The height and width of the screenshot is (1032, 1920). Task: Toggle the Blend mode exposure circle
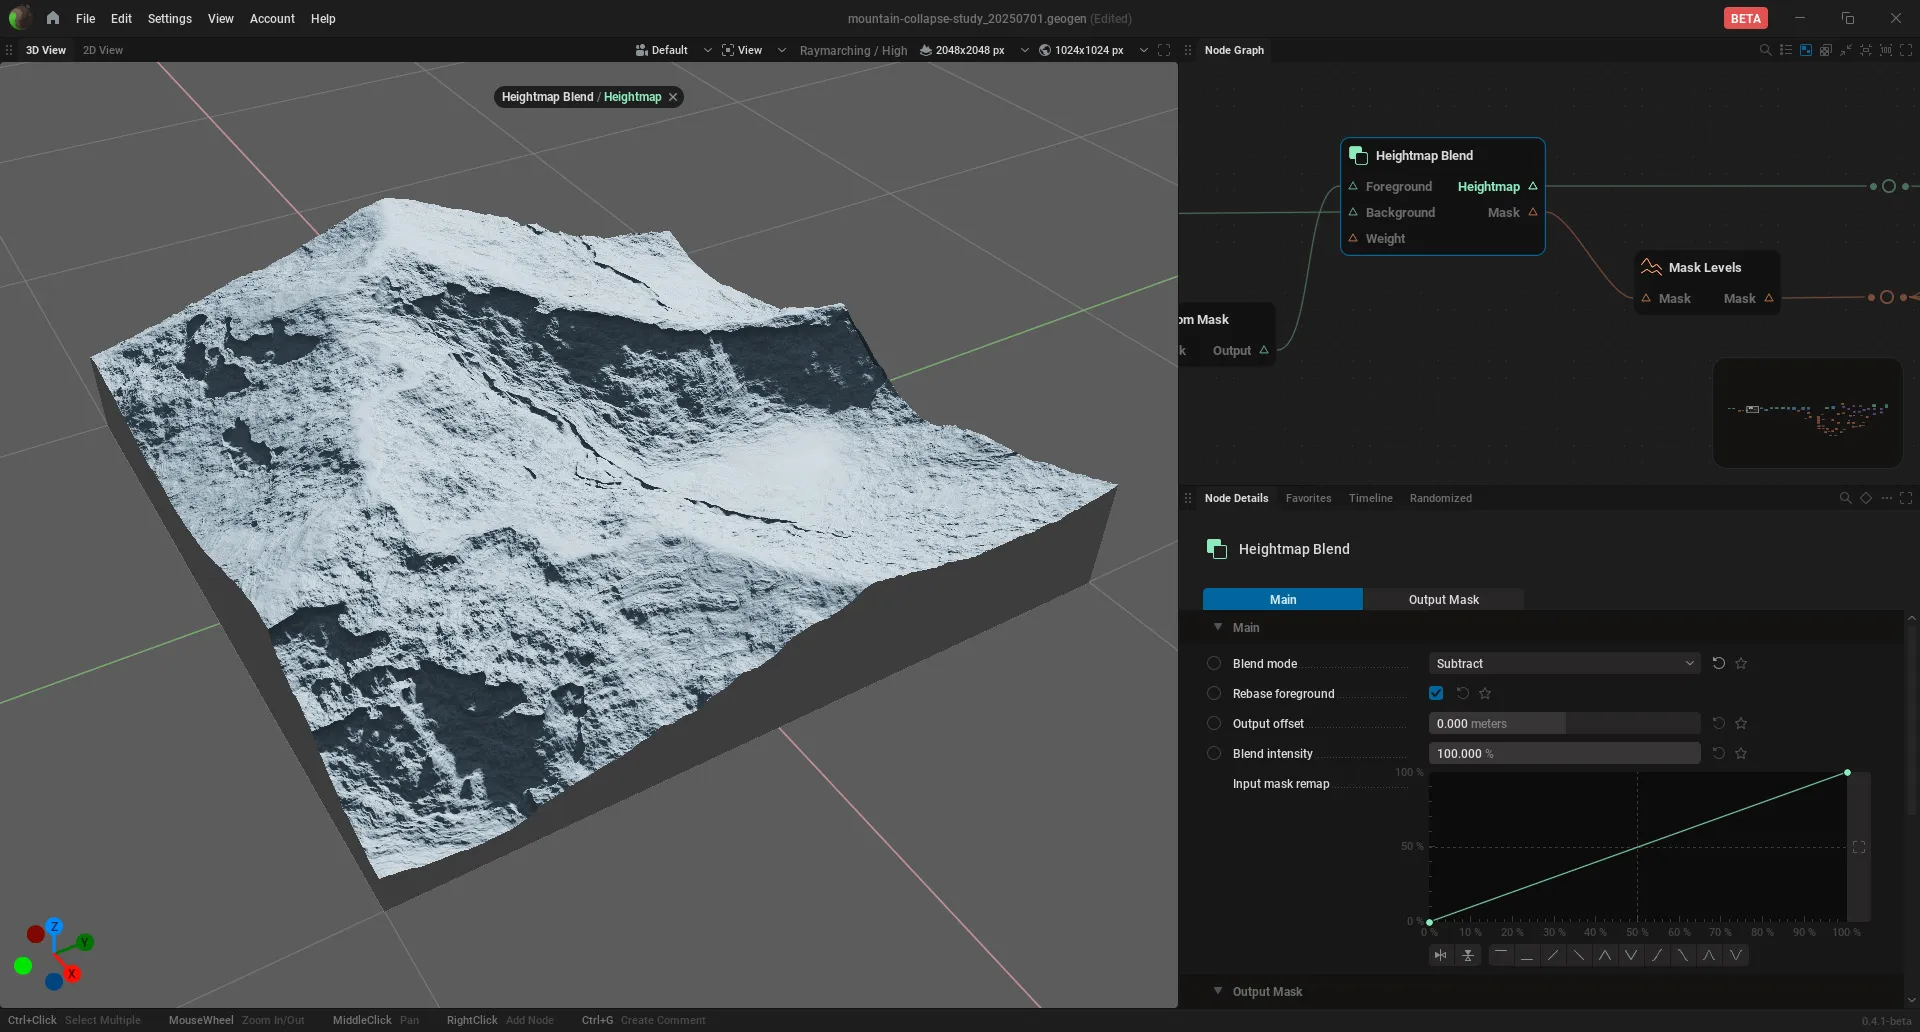click(1214, 663)
